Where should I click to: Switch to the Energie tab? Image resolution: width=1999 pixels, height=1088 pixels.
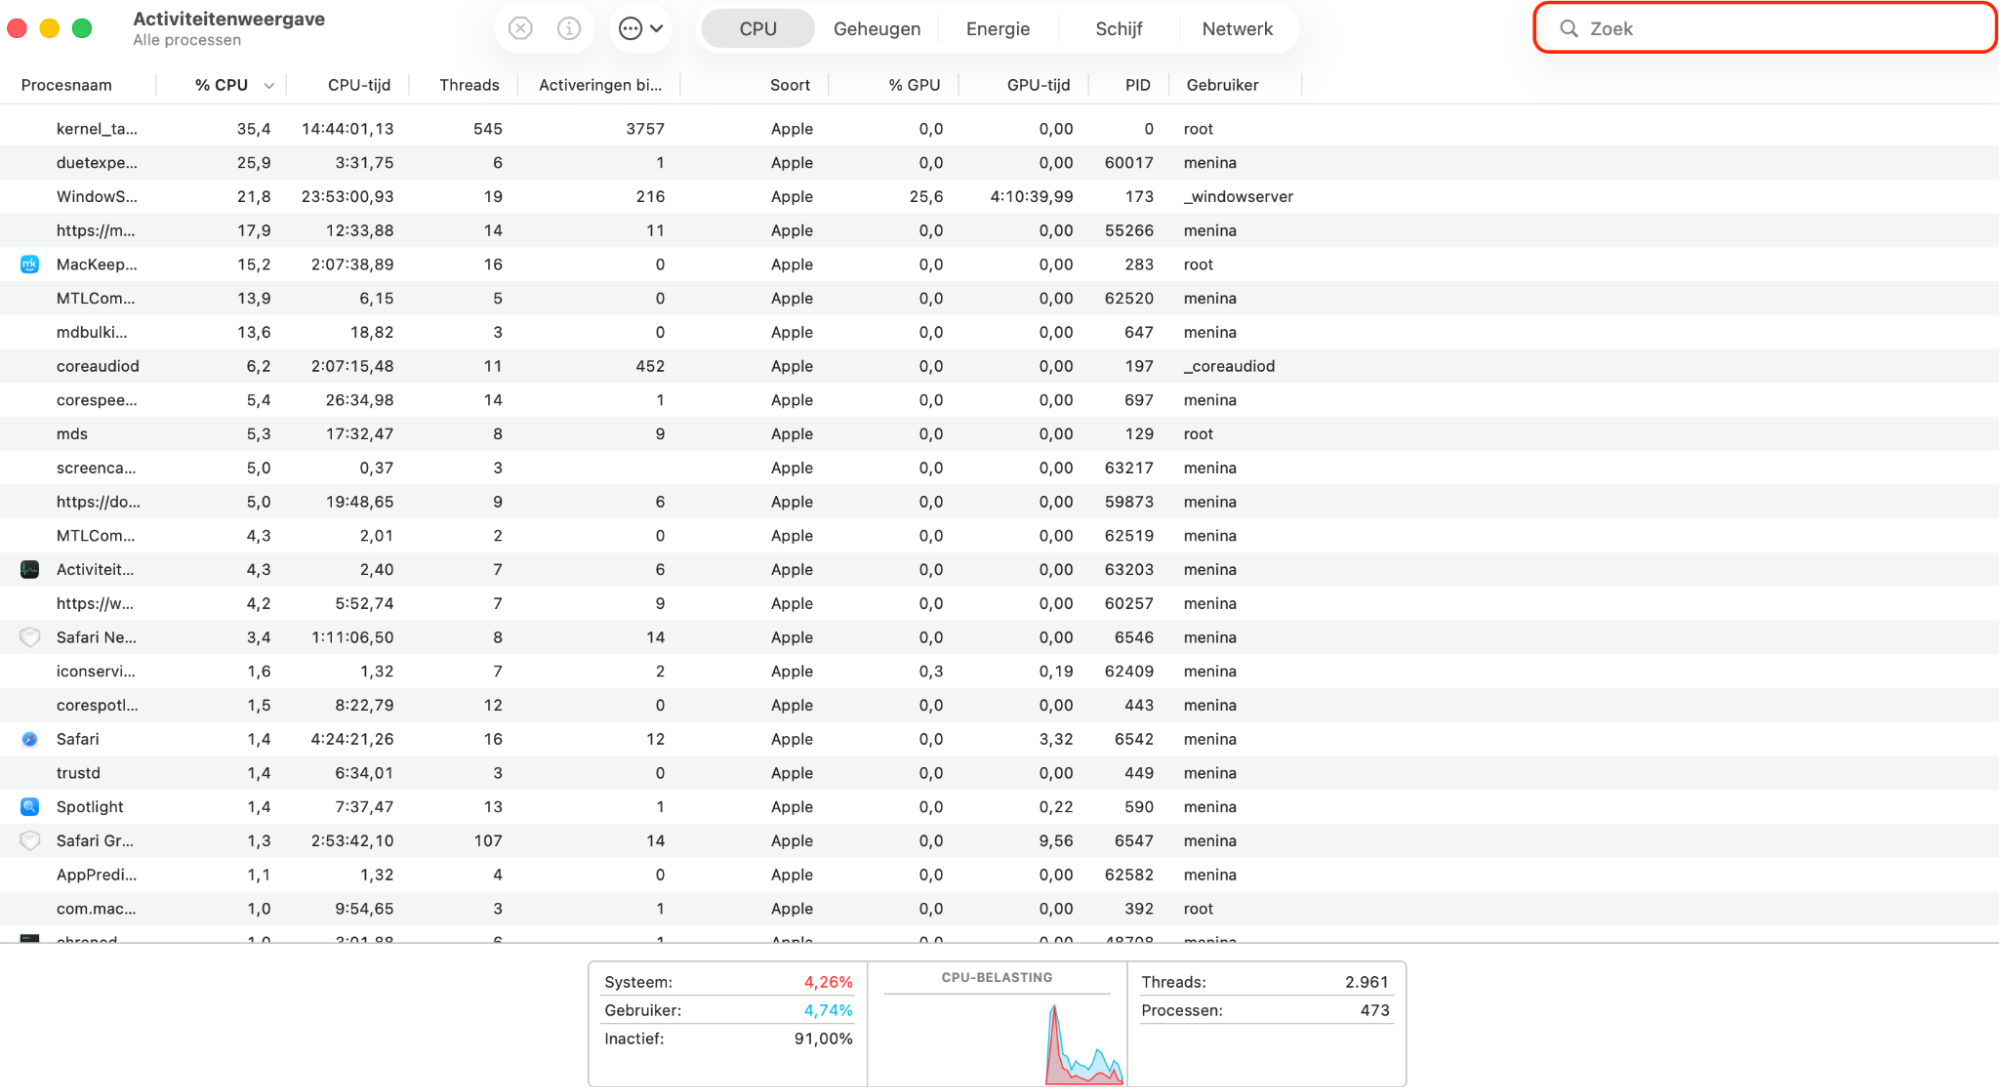997,28
